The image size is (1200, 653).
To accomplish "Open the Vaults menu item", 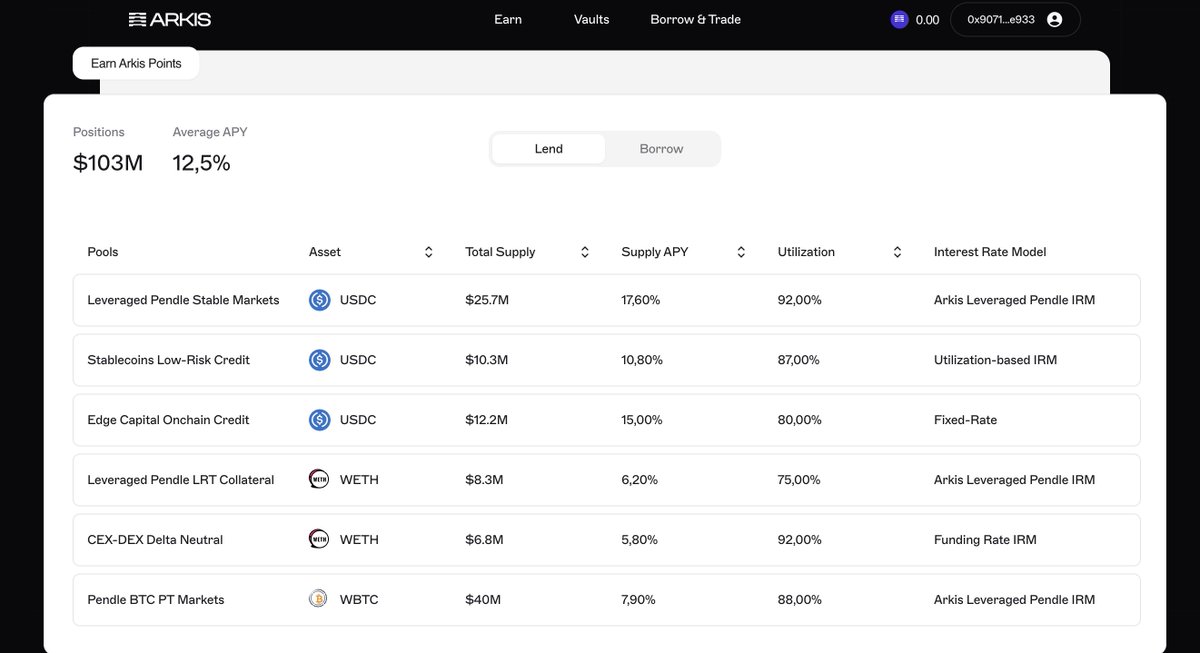I will point(591,19).
